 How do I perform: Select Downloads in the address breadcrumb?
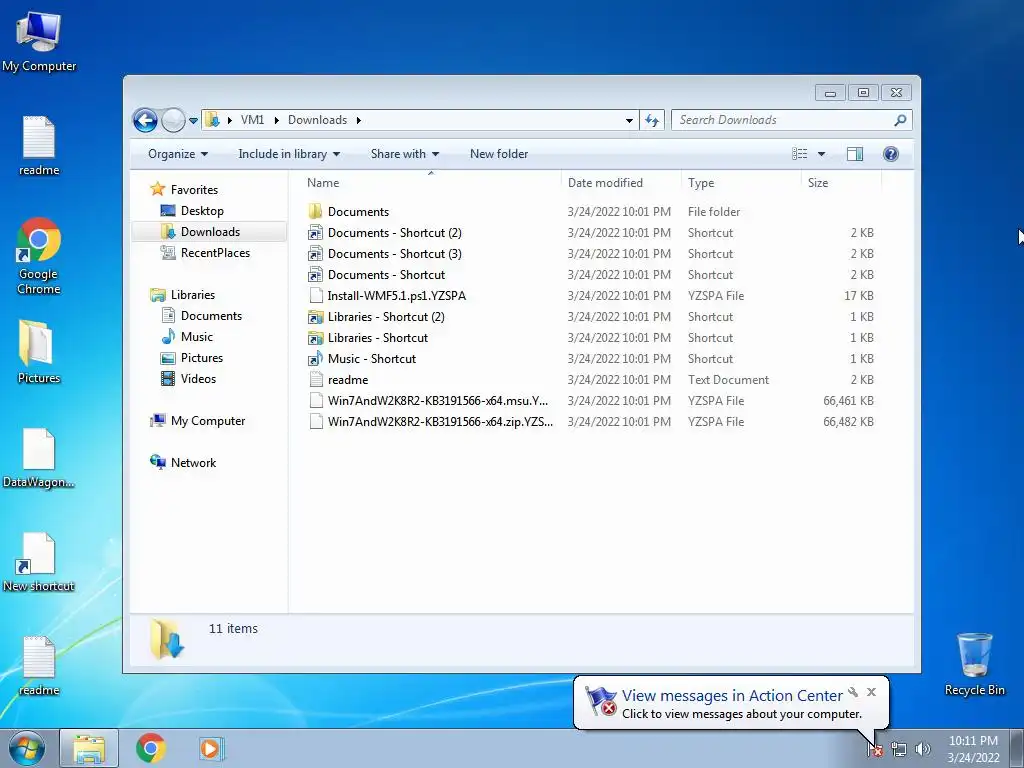[317, 120]
